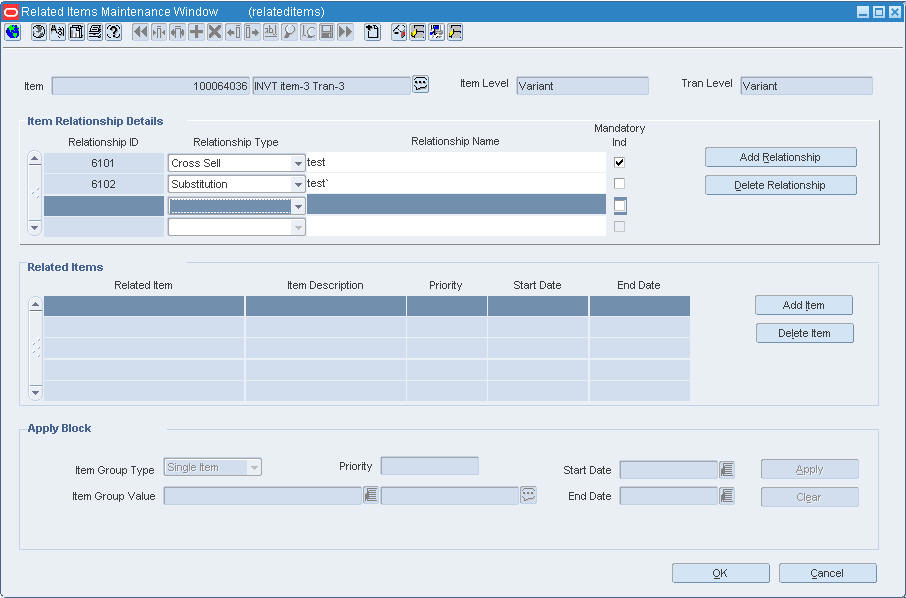Click Delete Relationship button
The width and height of the screenshot is (906, 598).
coord(781,185)
